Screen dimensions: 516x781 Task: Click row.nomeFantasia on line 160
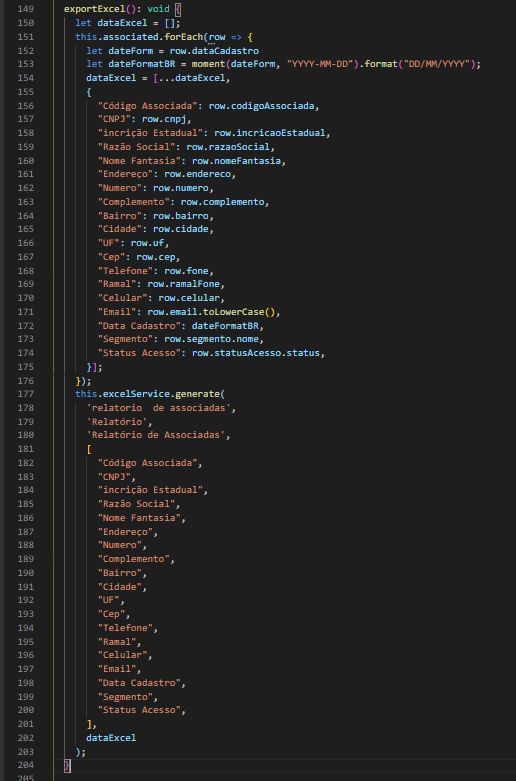coord(236,161)
